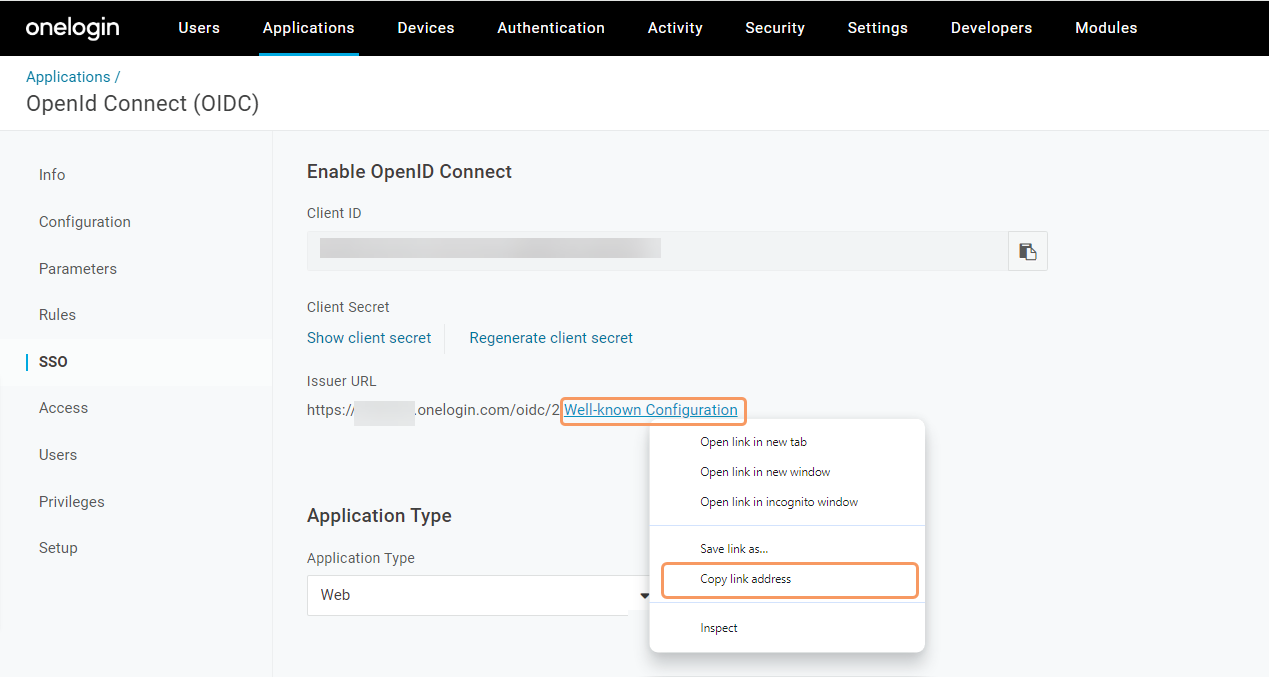Image resolution: width=1269 pixels, height=677 pixels.
Task: Open the Authentication navigation menu
Action: pos(550,28)
